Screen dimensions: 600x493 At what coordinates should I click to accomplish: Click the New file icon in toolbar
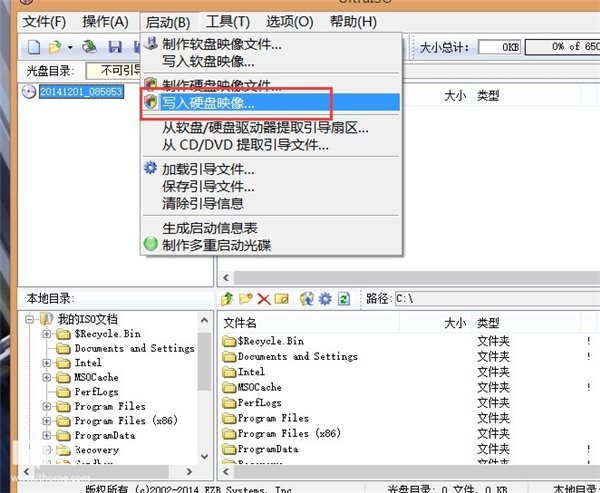[x=34, y=47]
